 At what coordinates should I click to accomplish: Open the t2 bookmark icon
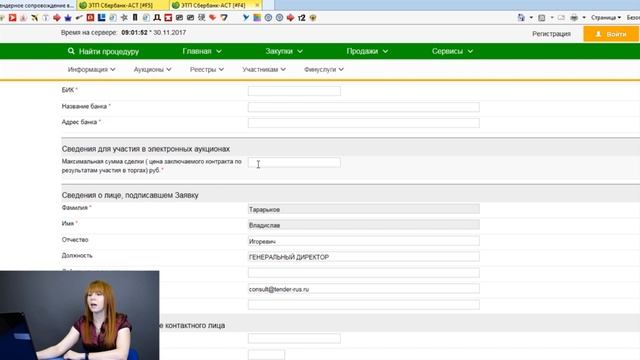click(302, 18)
